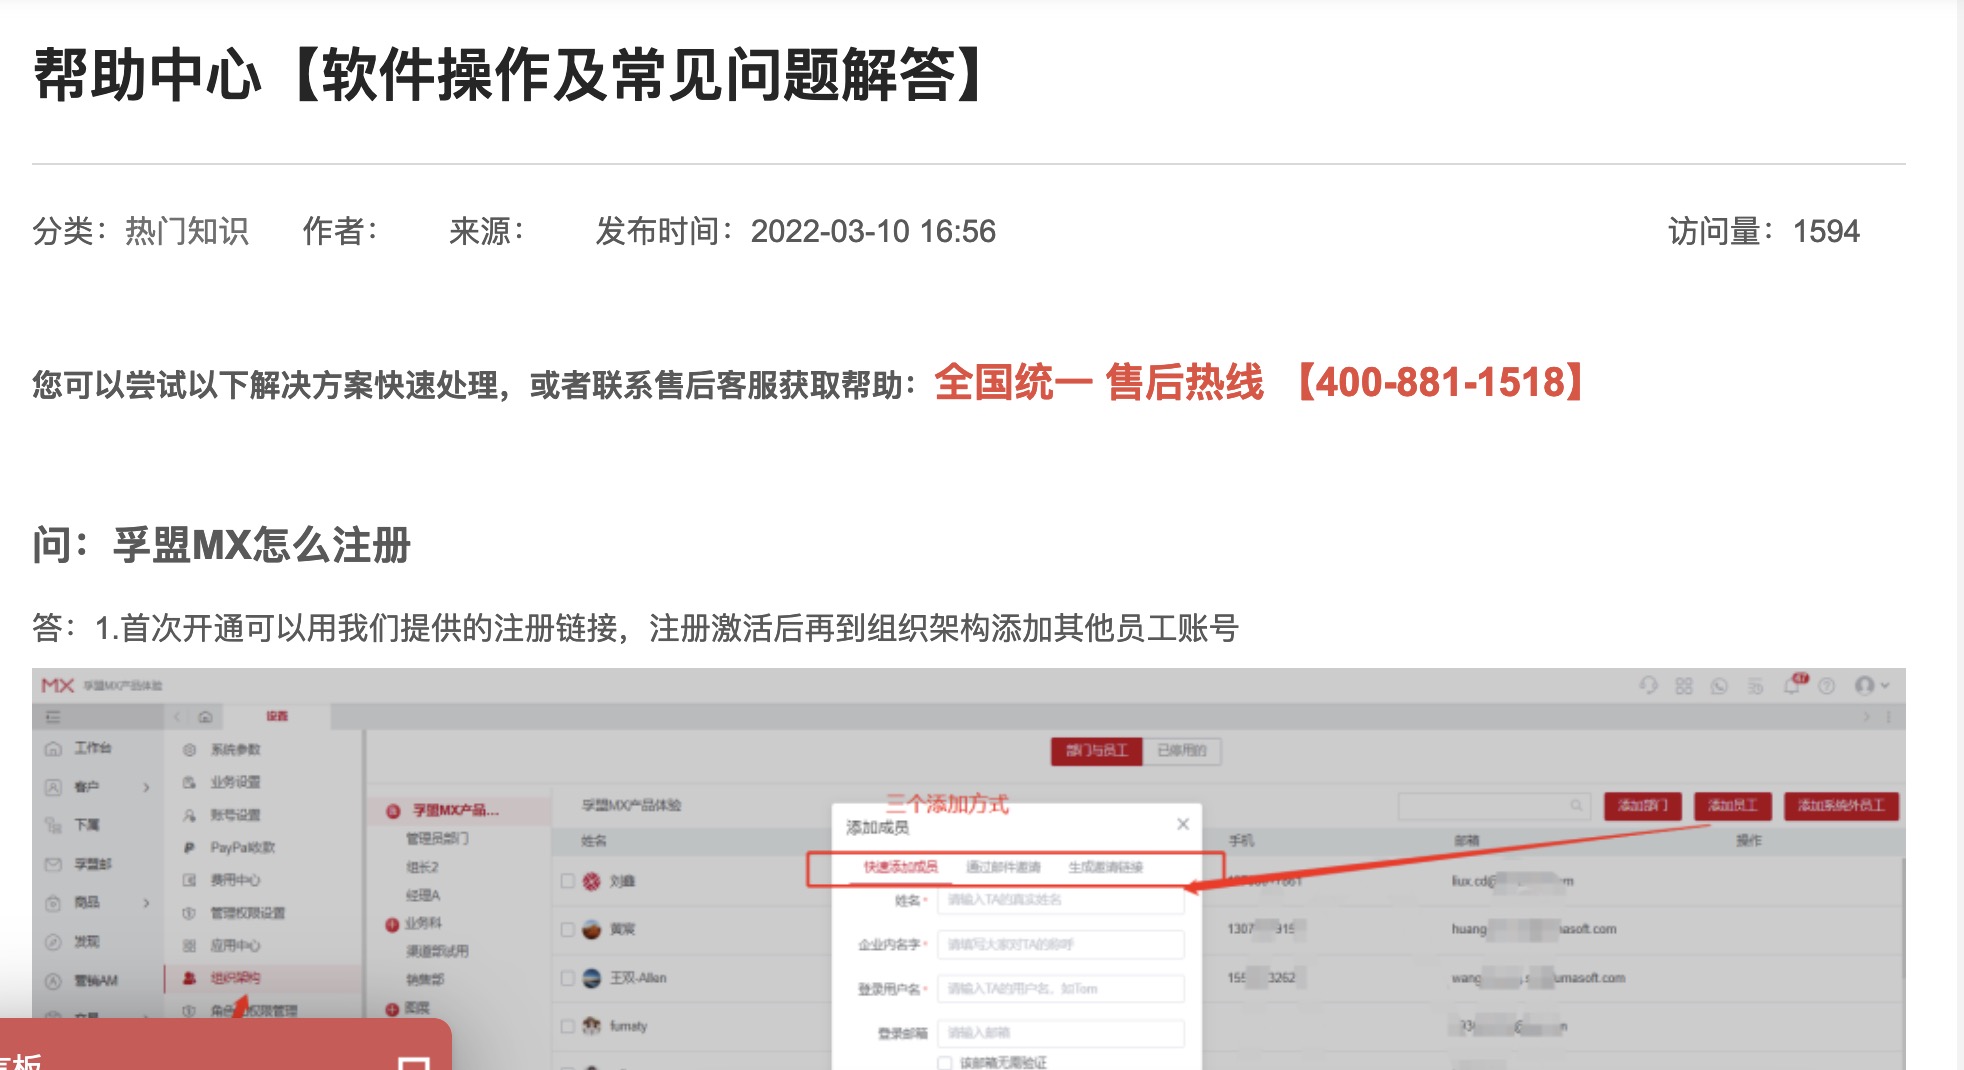
Task: Click the 姓名 input field in the dialog
Action: coord(1060,901)
